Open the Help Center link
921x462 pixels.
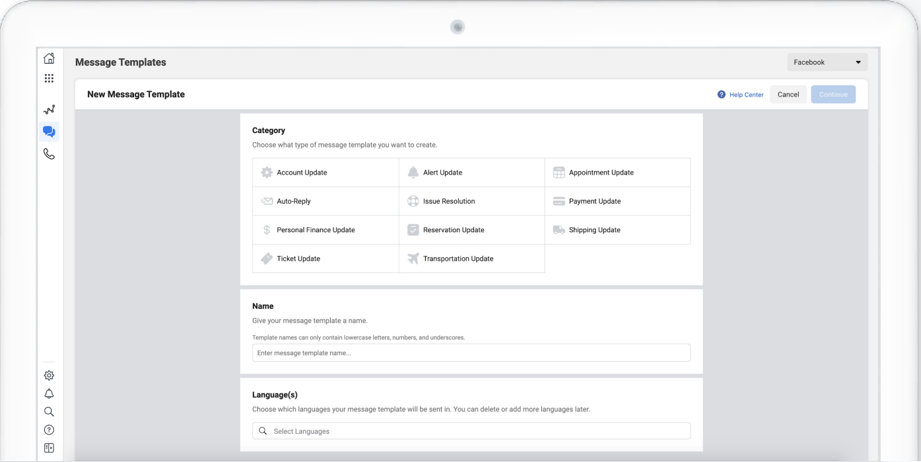pyautogui.click(x=741, y=95)
